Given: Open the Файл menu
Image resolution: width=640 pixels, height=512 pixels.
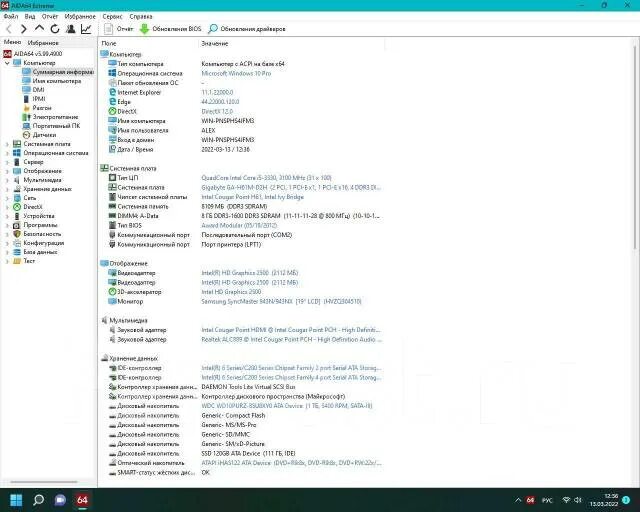Looking at the screenshot, I should point(11,16).
